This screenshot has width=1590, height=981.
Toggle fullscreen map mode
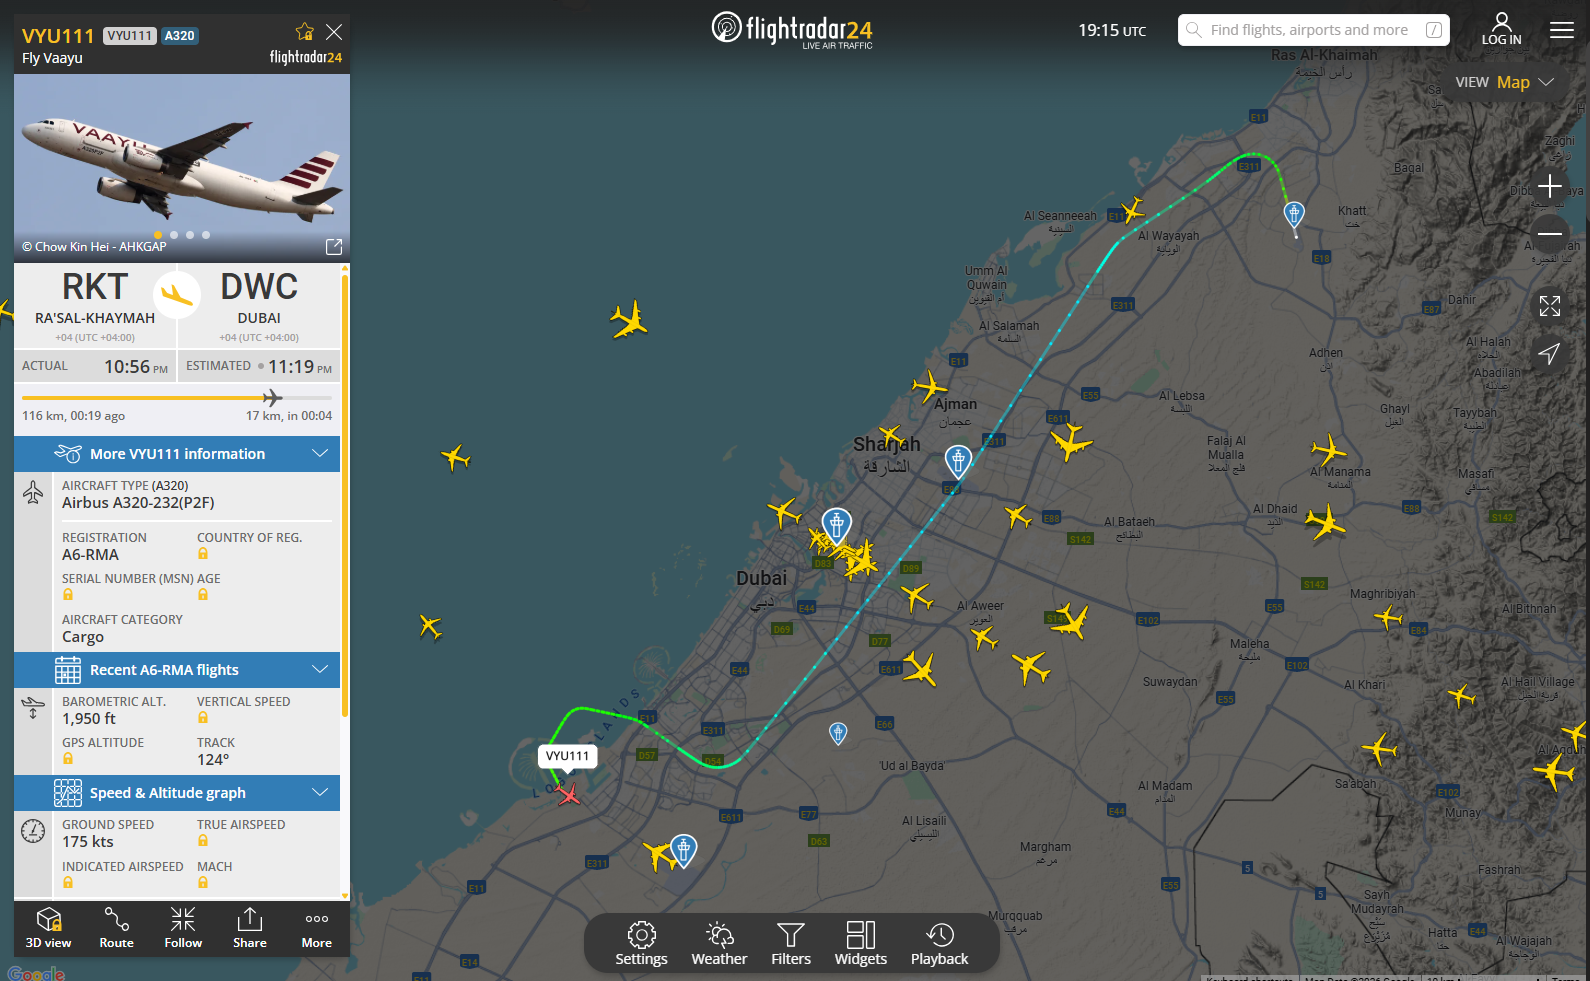pos(1550,306)
